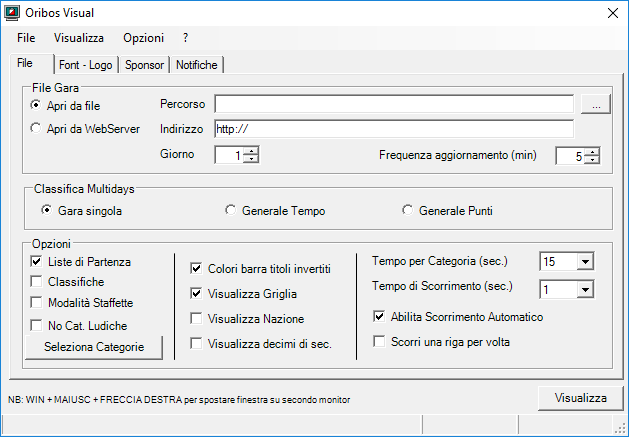This screenshot has height=437, width=629.
Task: Expand the Tempo di Scorrimento dropdown
Action: click(585, 289)
